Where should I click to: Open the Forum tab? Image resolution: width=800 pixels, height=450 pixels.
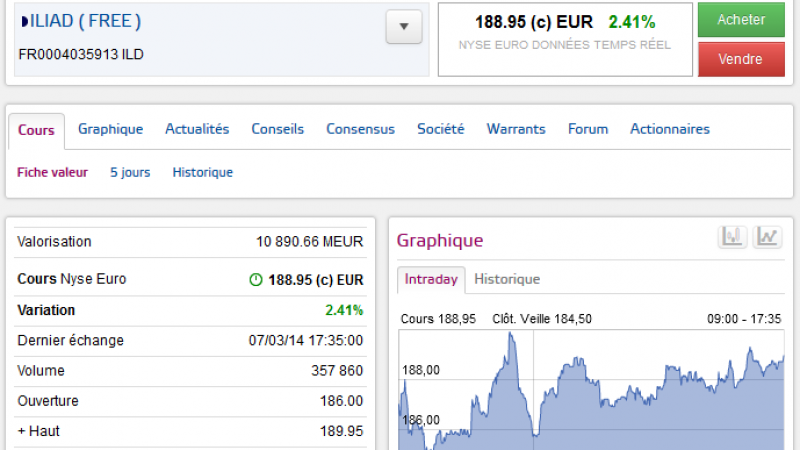pos(588,129)
